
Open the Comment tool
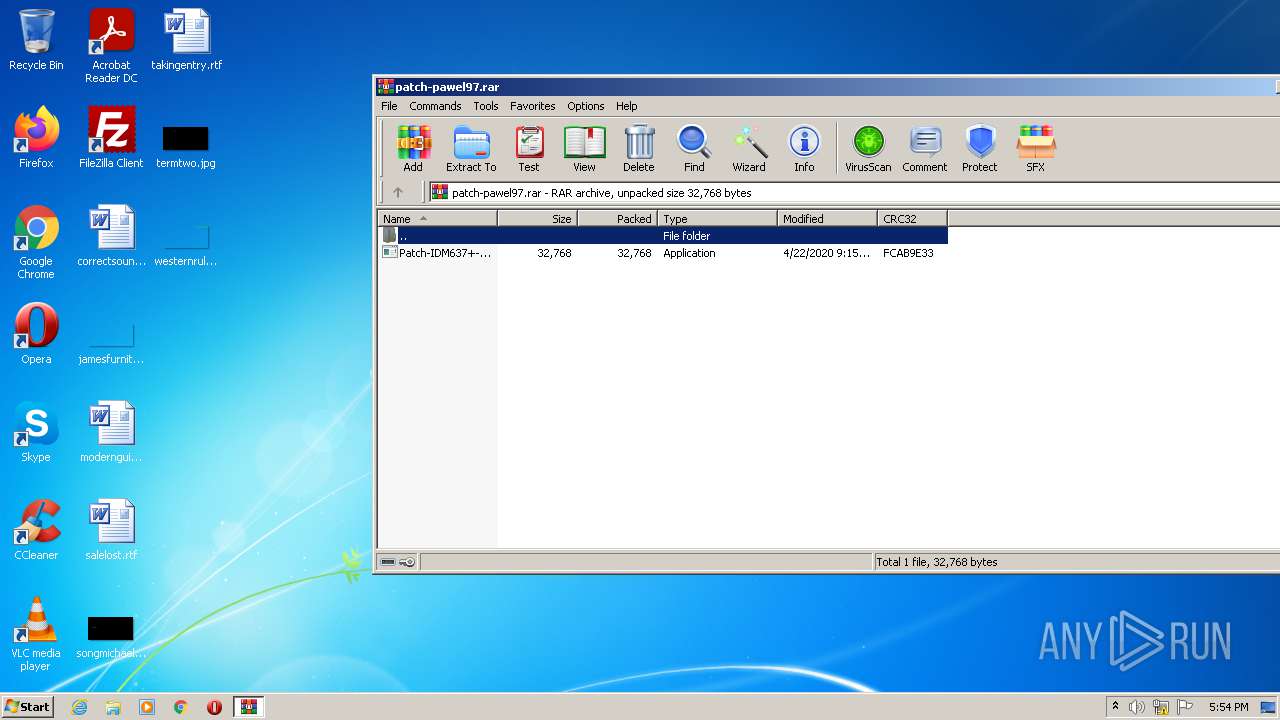(x=925, y=148)
